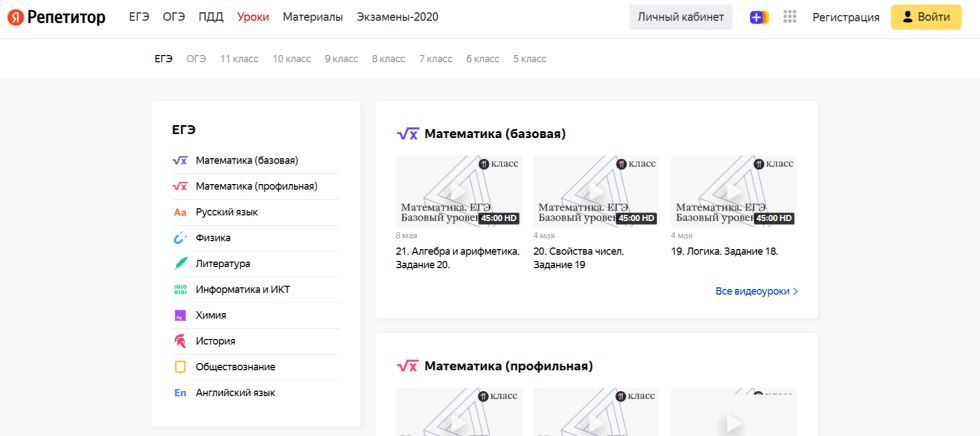Click the История helmet icon
Viewport: 980px width, 436px height.
(180, 341)
